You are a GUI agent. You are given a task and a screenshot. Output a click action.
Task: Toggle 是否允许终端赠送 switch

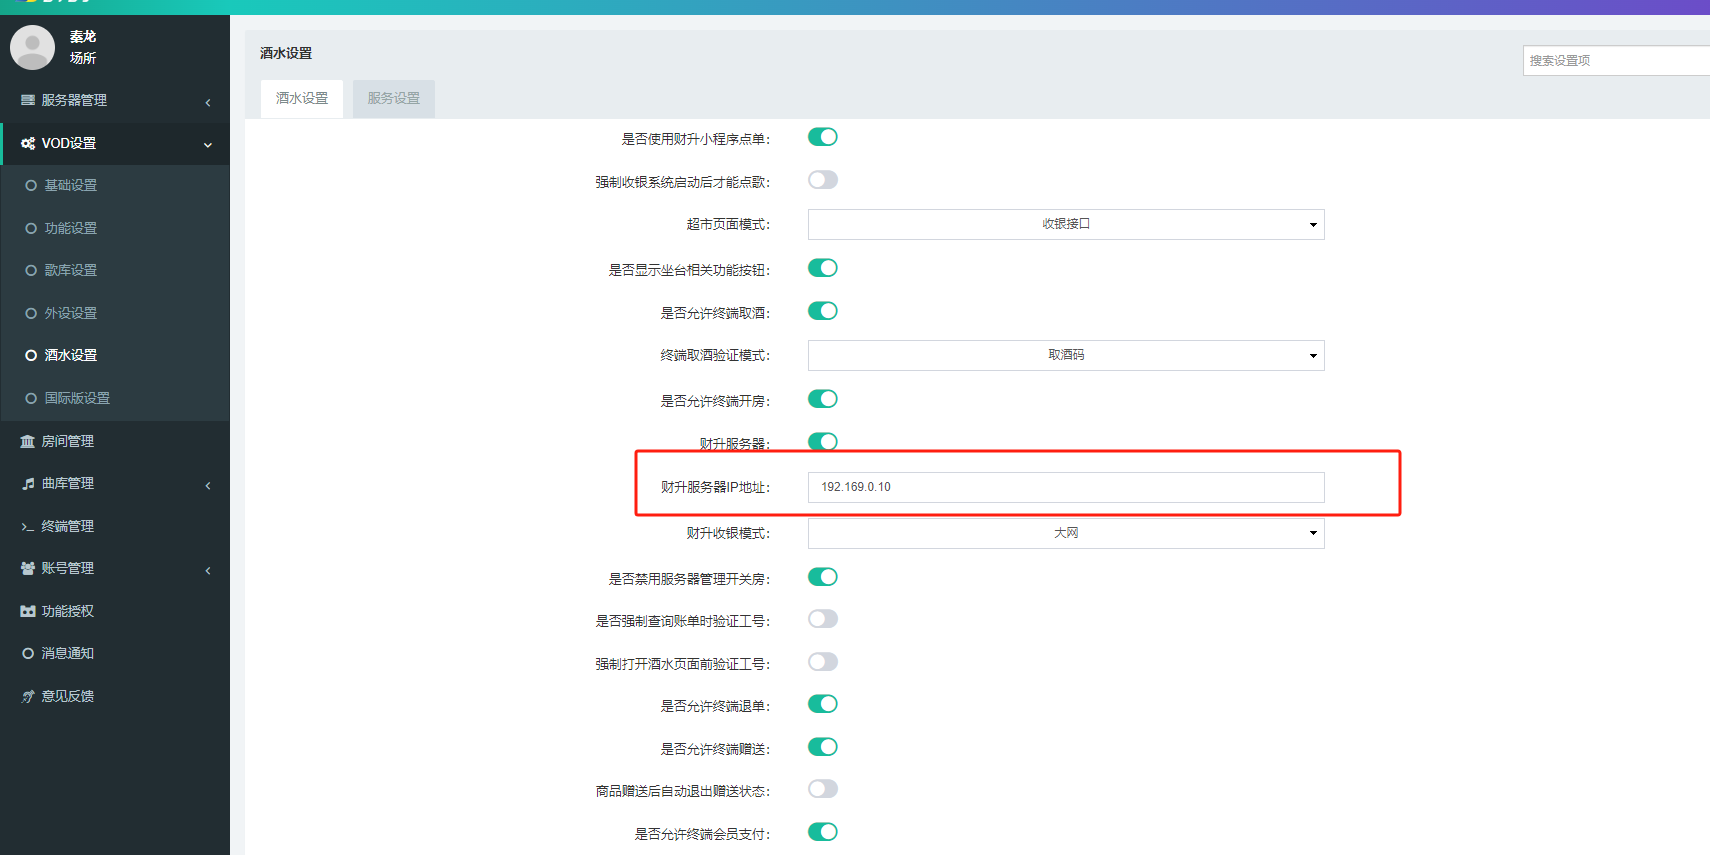tap(823, 747)
